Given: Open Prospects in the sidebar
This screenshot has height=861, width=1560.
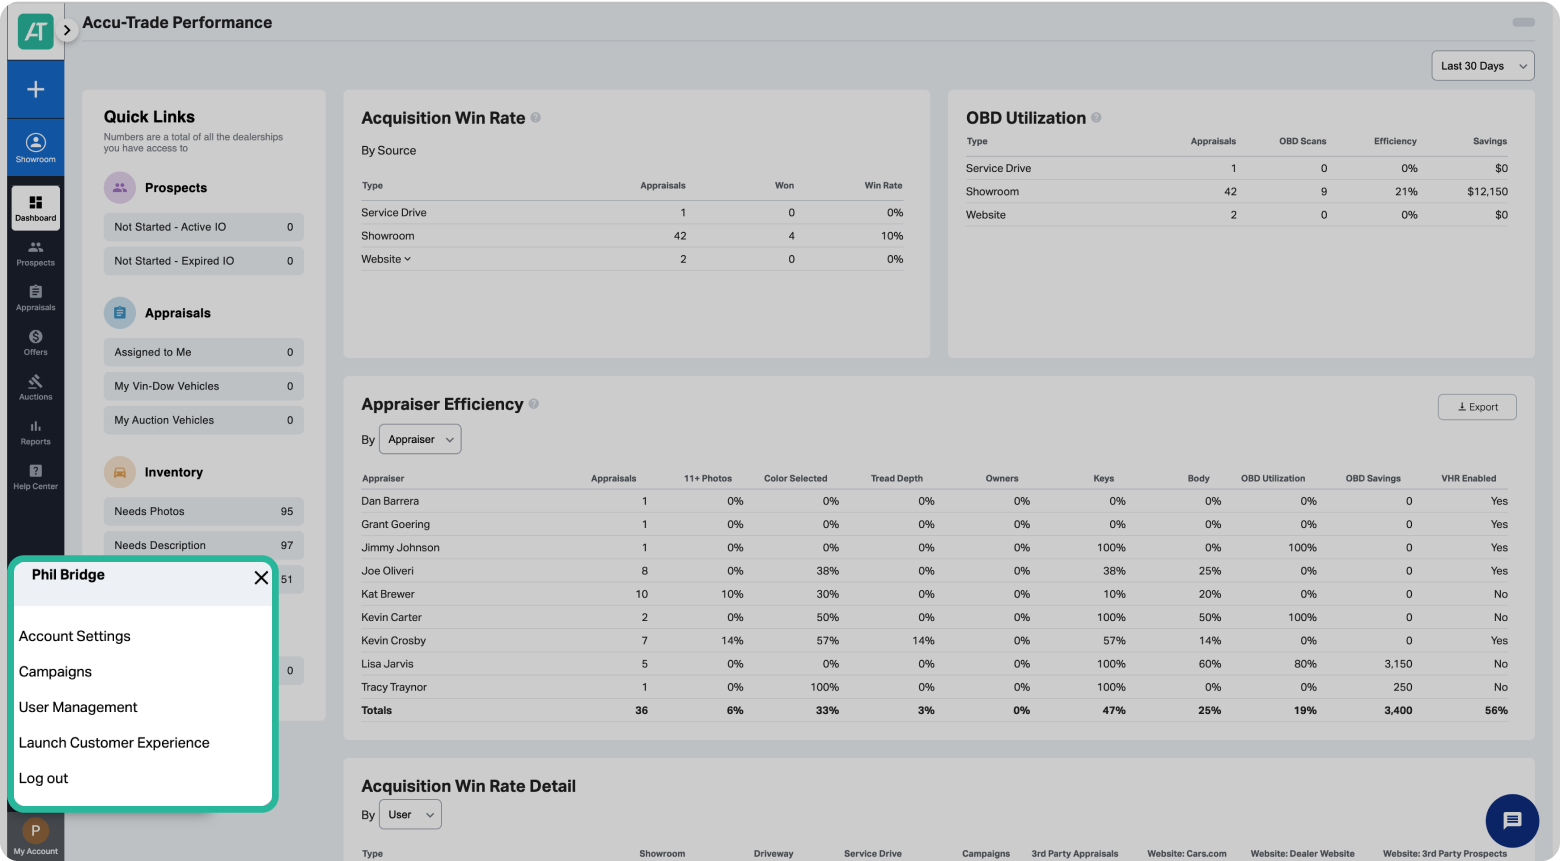Looking at the screenshot, I should click(36, 253).
